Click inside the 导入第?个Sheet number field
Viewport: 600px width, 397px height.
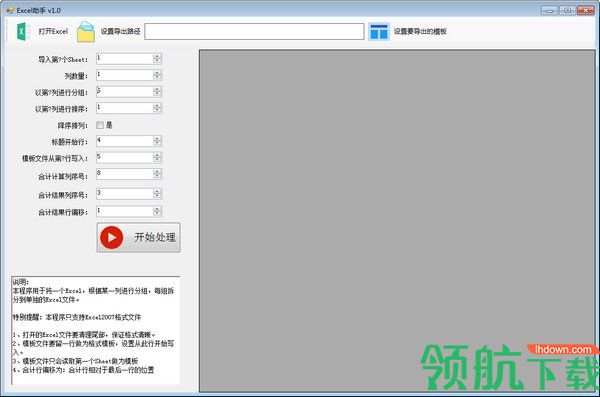pos(125,58)
